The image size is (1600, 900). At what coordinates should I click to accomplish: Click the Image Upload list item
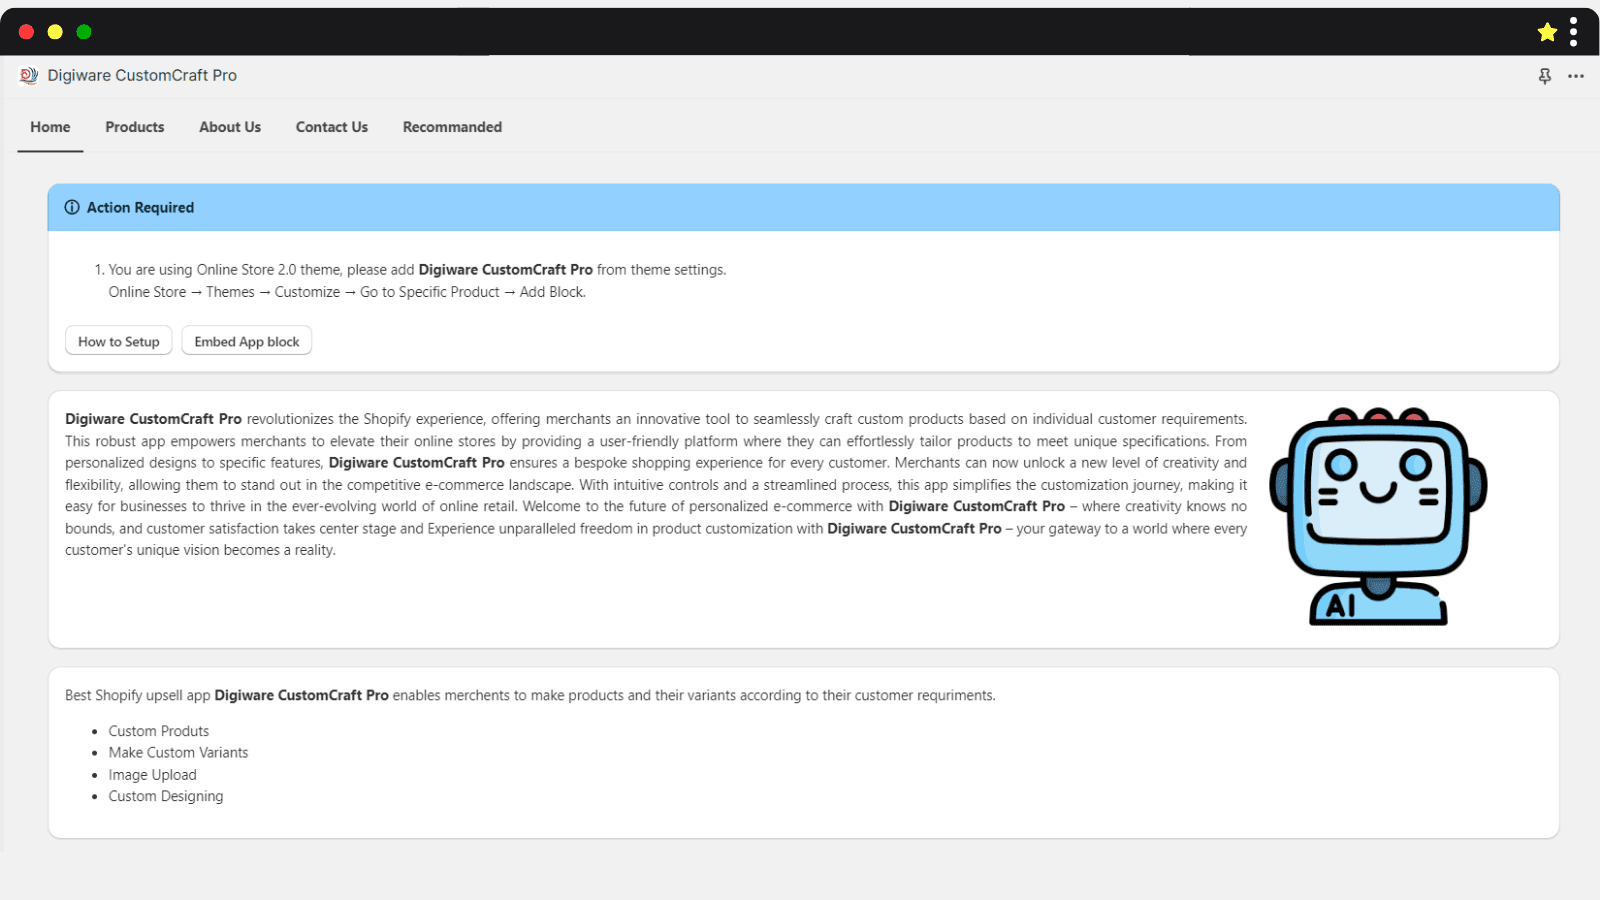(x=153, y=775)
